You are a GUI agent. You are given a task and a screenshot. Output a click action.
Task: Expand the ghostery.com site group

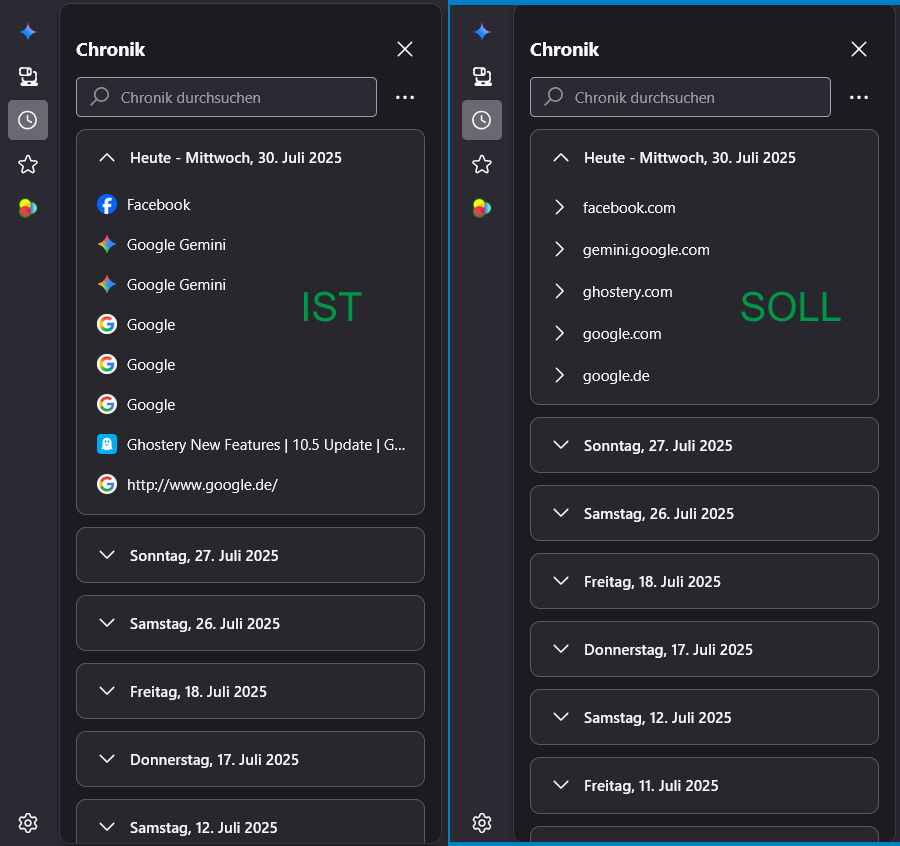click(x=627, y=292)
